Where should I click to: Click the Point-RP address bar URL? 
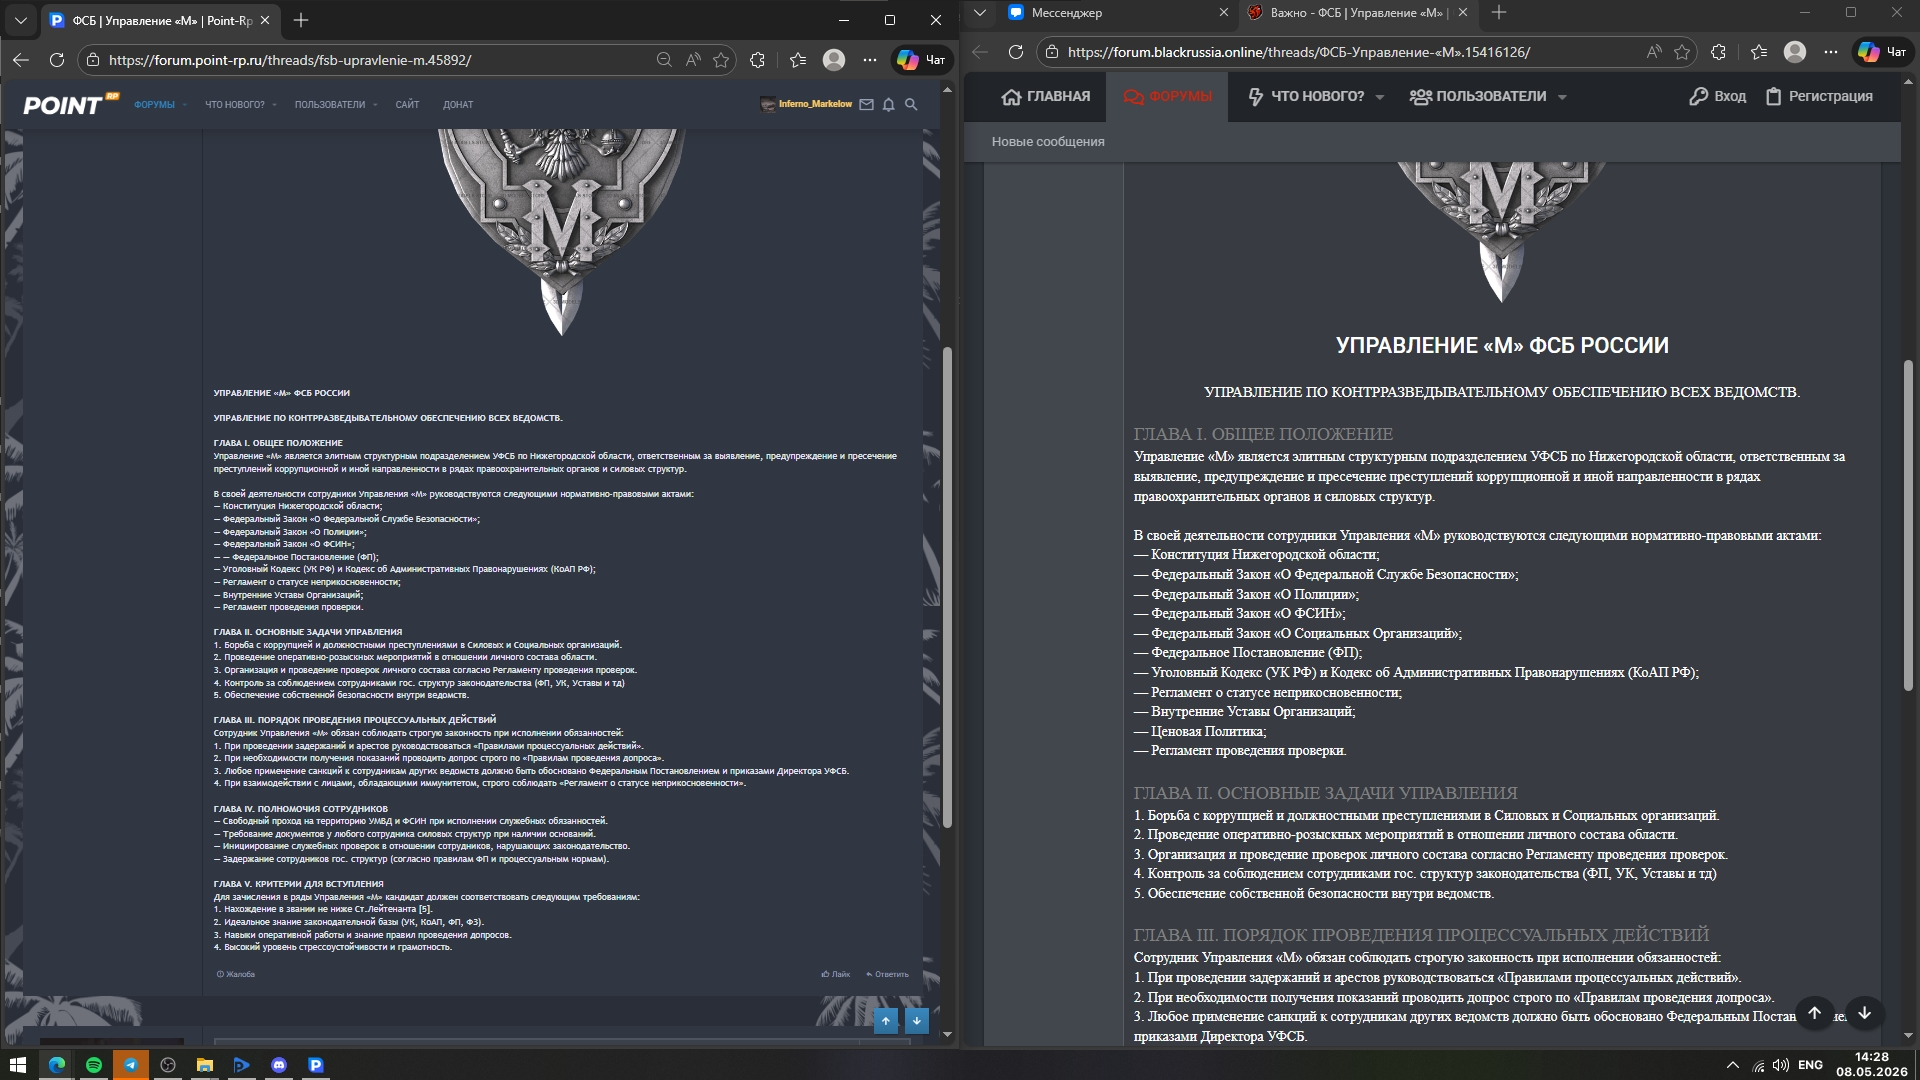(290, 60)
